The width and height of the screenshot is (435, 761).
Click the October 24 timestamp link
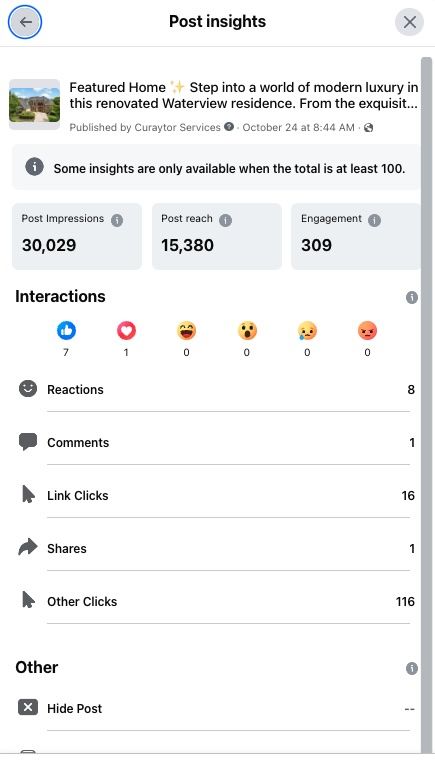tap(298, 128)
